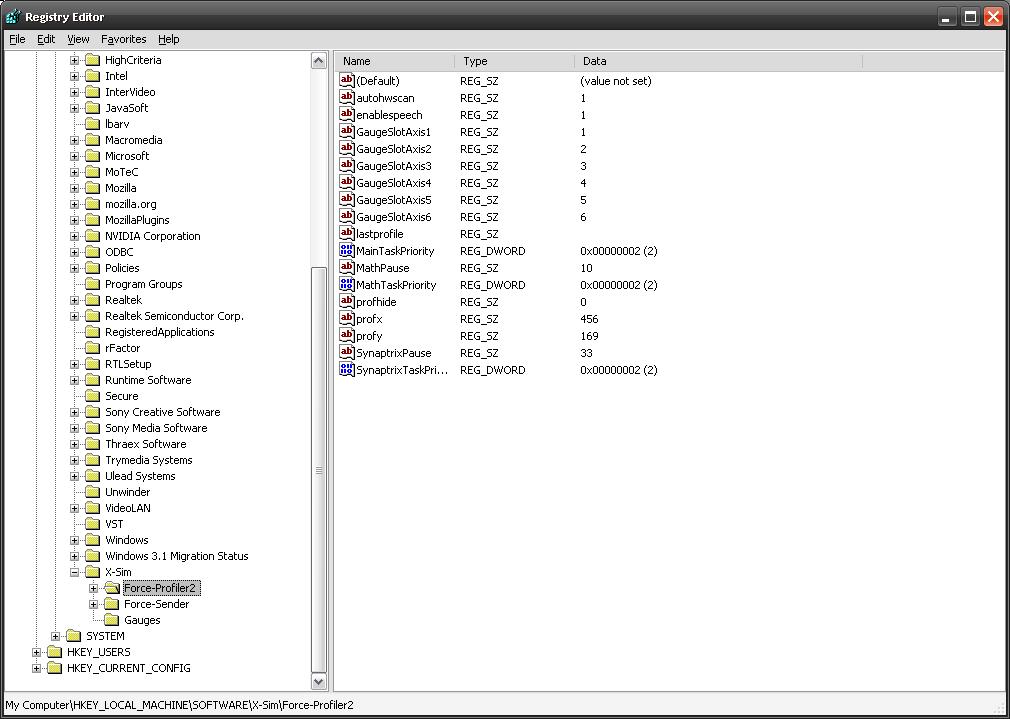Click the string icon of the (Default) value

pos(347,81)
